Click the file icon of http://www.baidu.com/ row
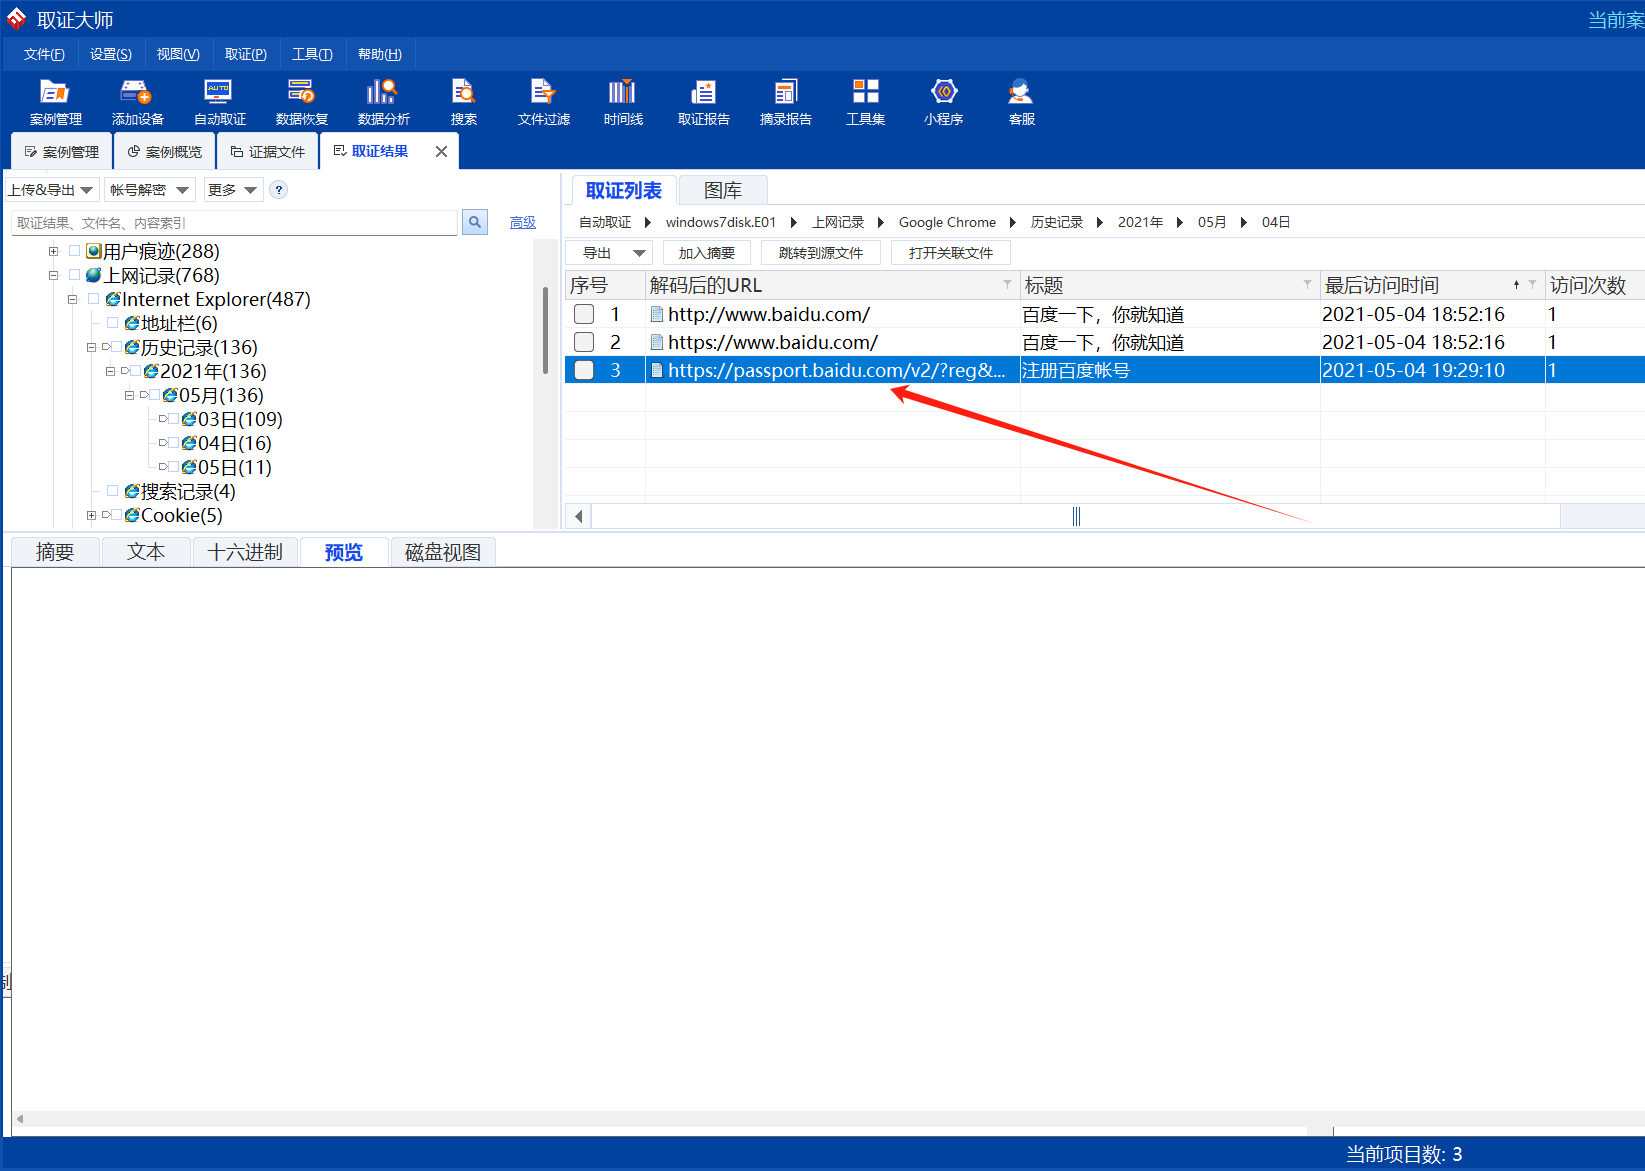 point(657,314)
